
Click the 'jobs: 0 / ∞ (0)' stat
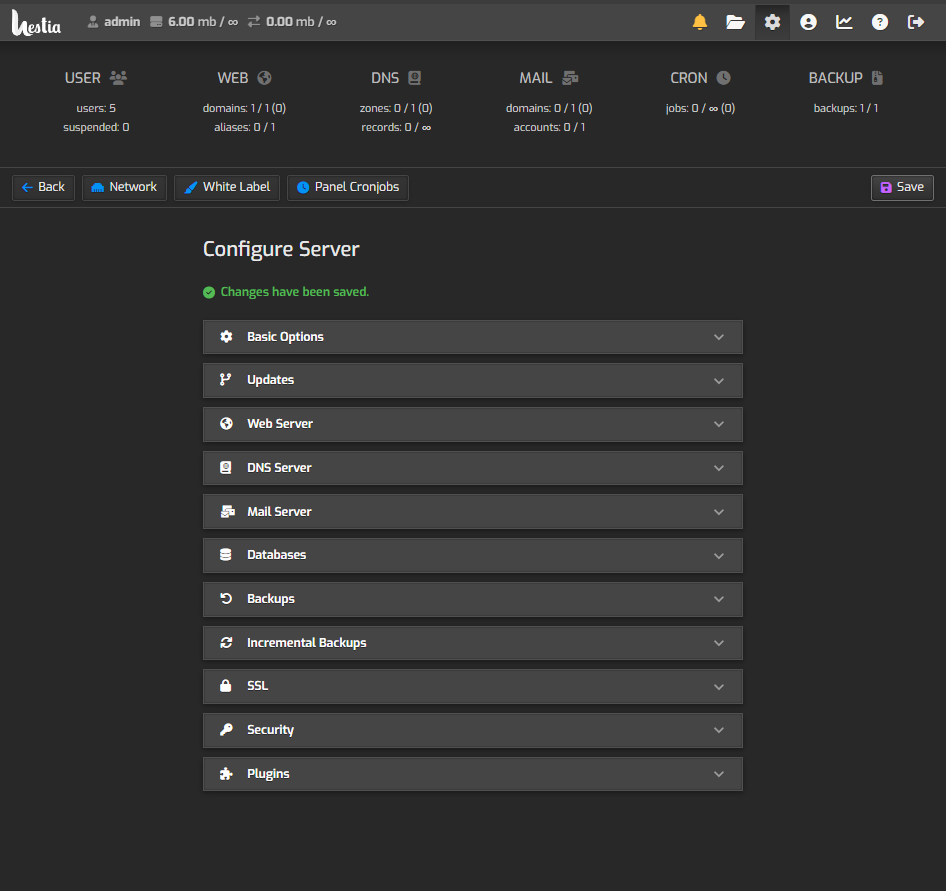point(700,109)
